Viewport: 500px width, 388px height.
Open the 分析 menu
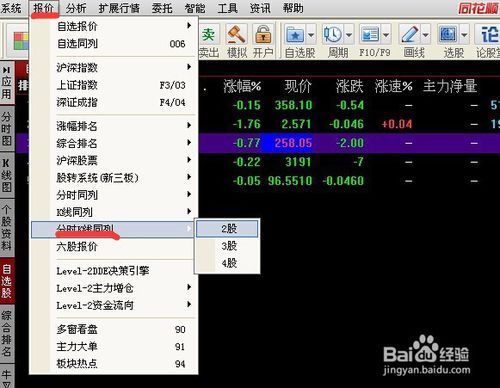click(x=76, y=8)
